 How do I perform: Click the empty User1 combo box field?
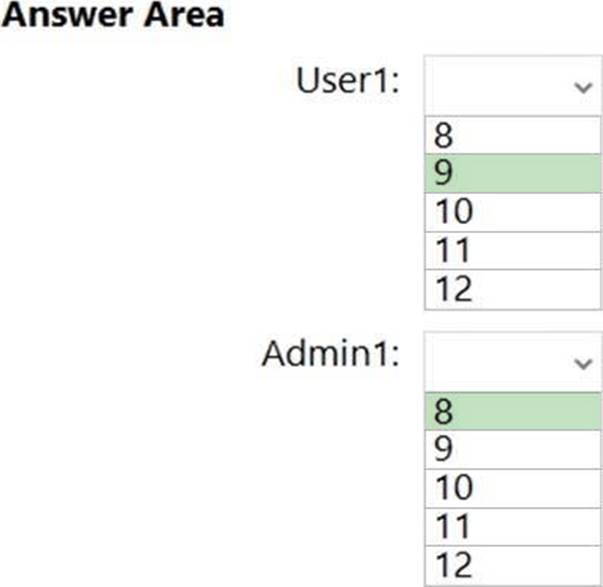[500, 87]
